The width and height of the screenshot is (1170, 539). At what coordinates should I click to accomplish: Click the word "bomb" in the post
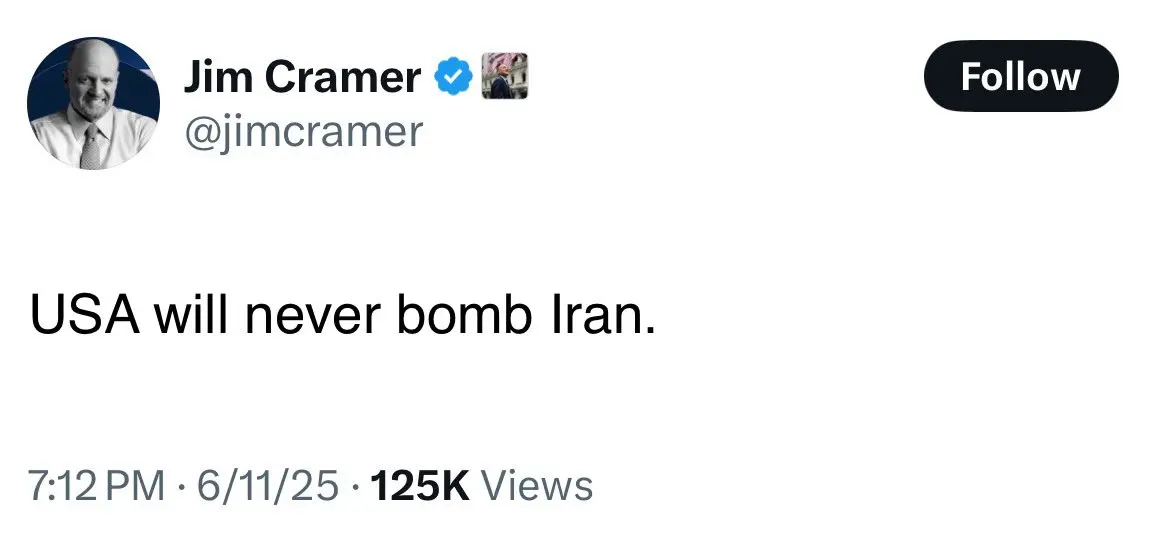[464, 314]
